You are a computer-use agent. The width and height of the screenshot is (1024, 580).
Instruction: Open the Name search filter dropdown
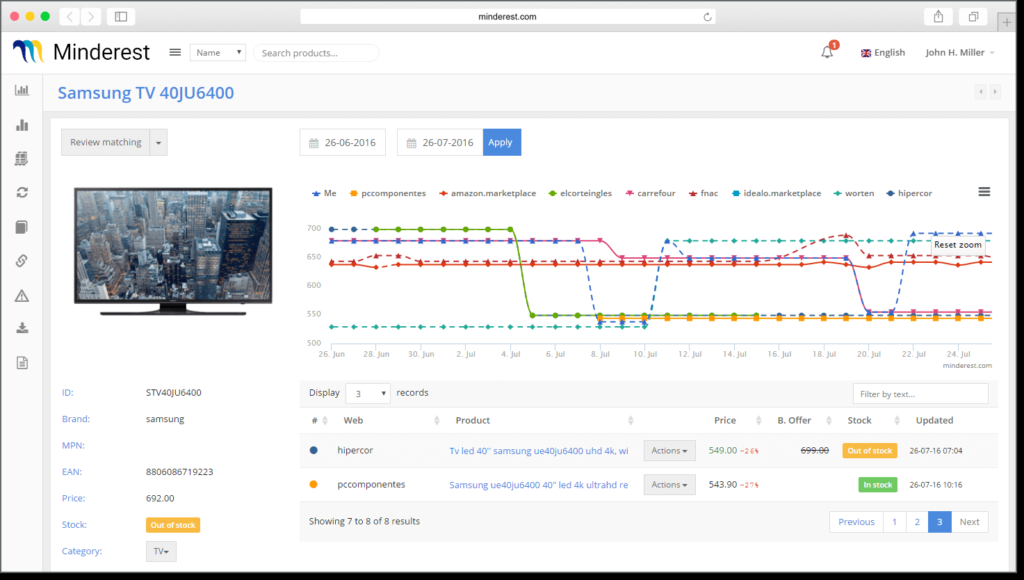click(218, 52)
